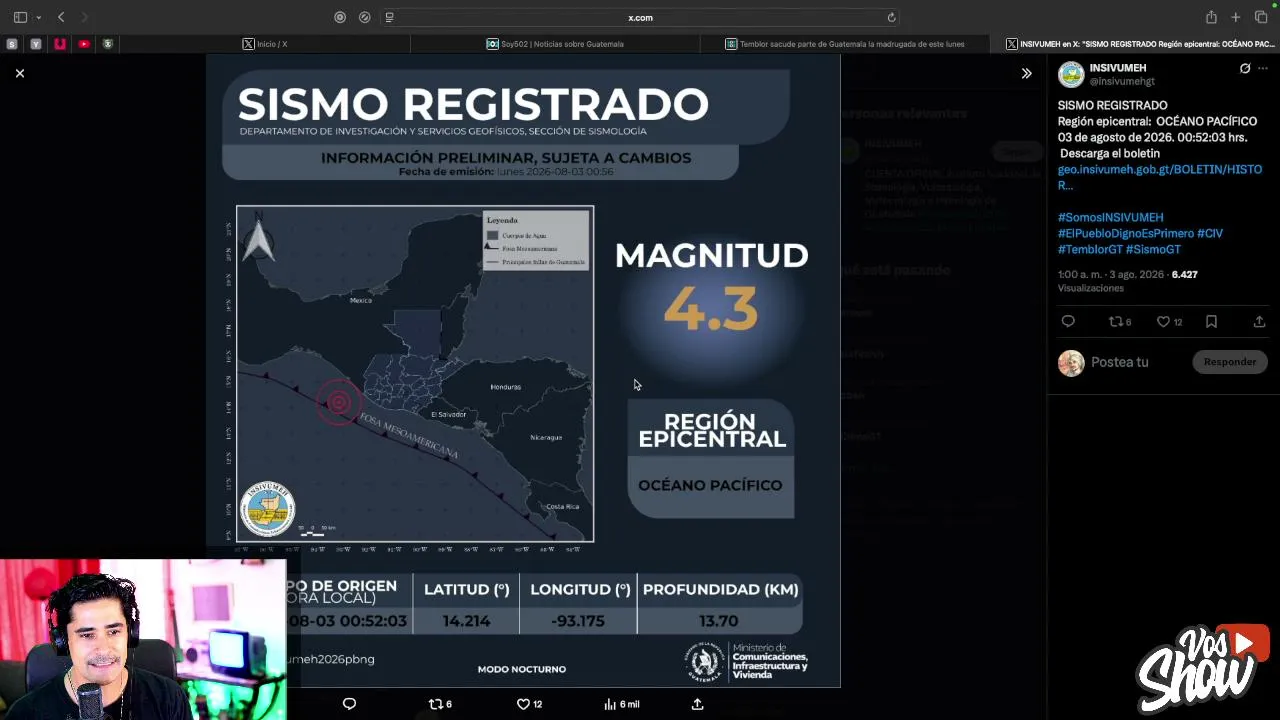Close the image viewer with the X
1280x720 pixels.
click(x=19, y=73)
